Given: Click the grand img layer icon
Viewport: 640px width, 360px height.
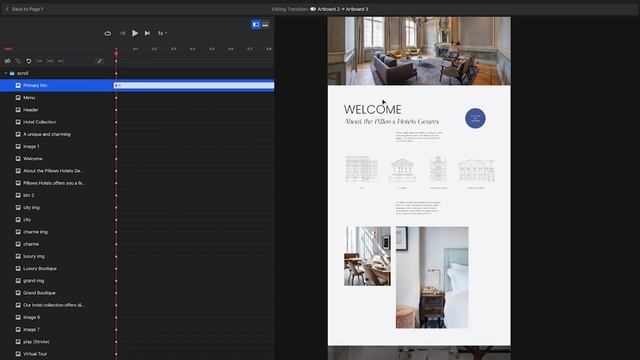Looking at the screenshot, I should [x=18, y=281].
